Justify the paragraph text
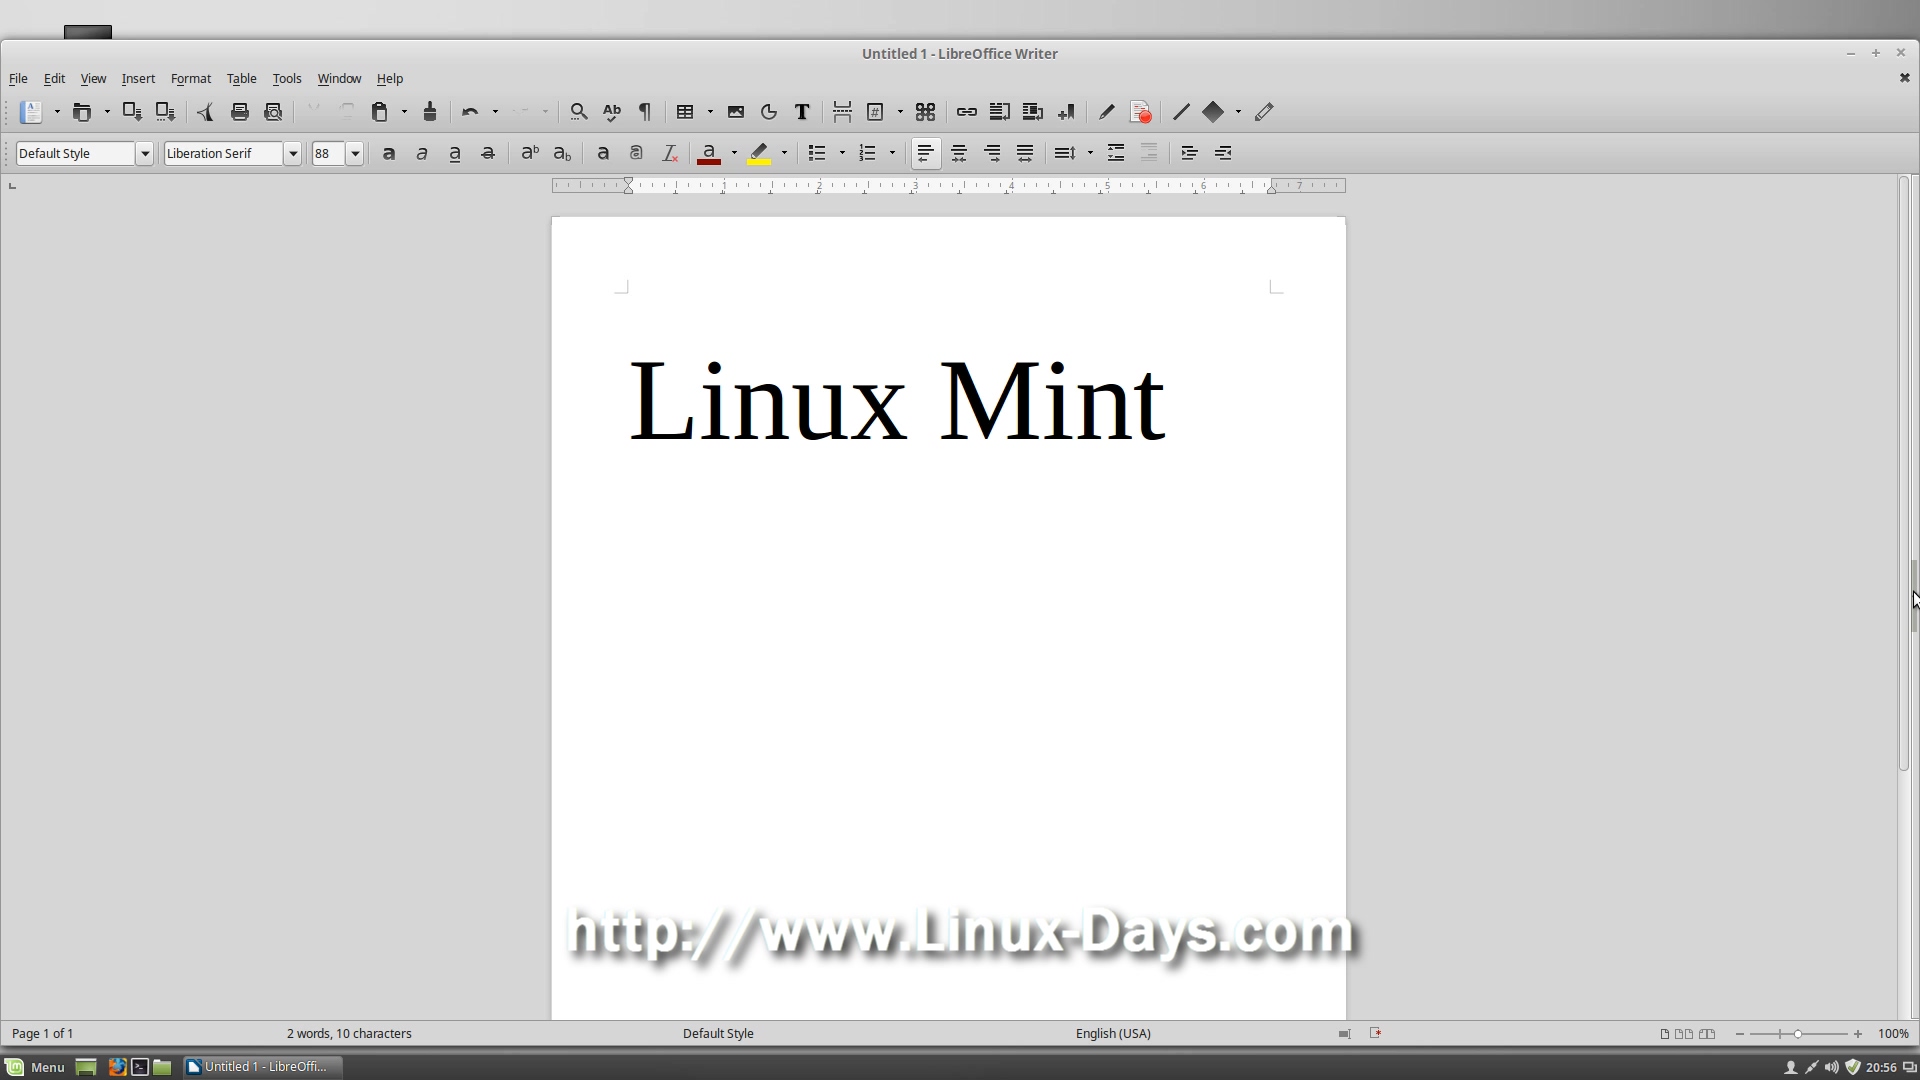 (x=1025, y=153)
